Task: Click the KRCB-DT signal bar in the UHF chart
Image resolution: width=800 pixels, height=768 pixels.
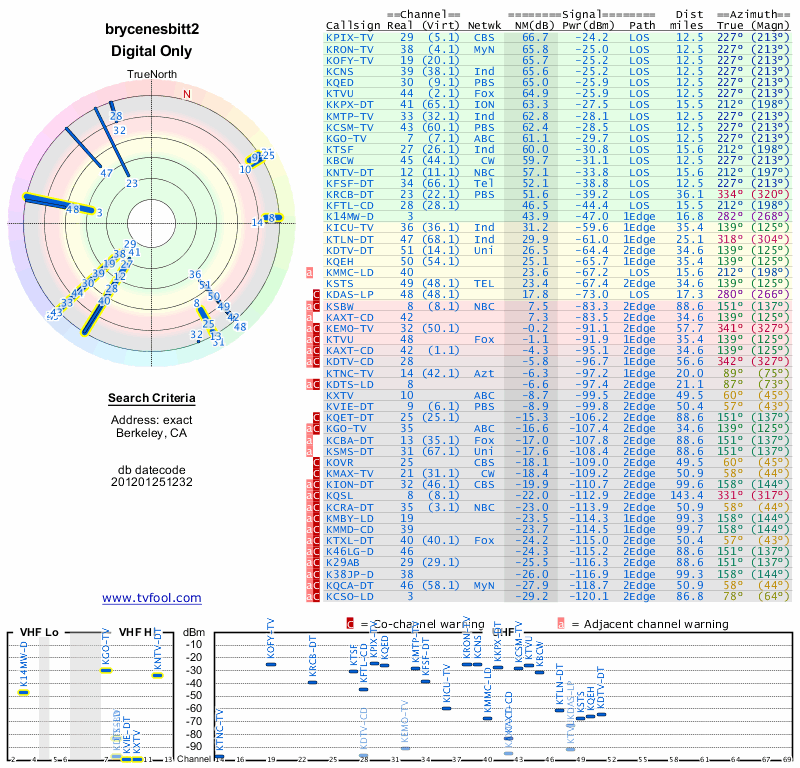Action: pos(313,682)
